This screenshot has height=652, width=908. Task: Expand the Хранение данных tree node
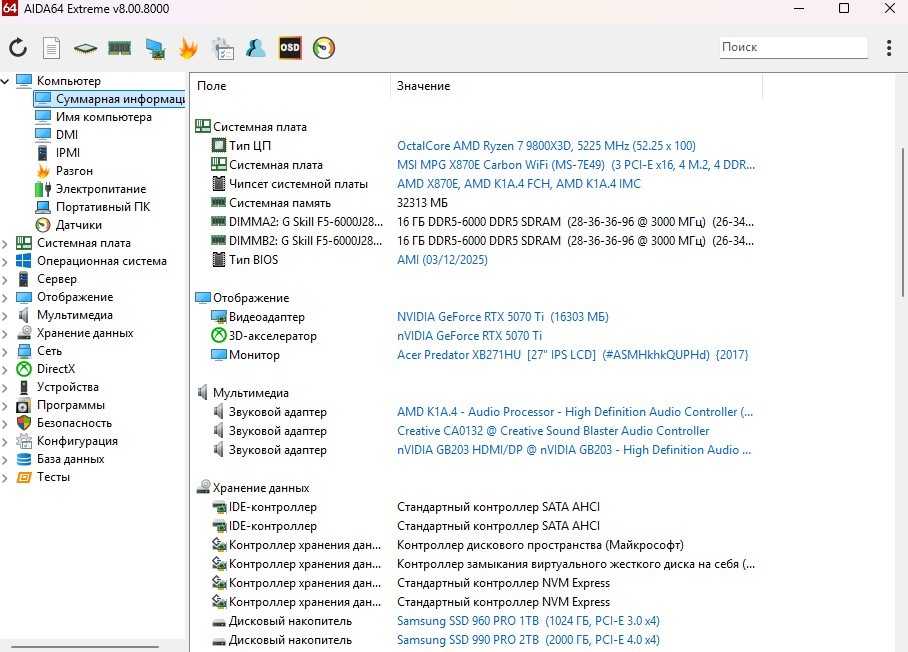point(6,333)
